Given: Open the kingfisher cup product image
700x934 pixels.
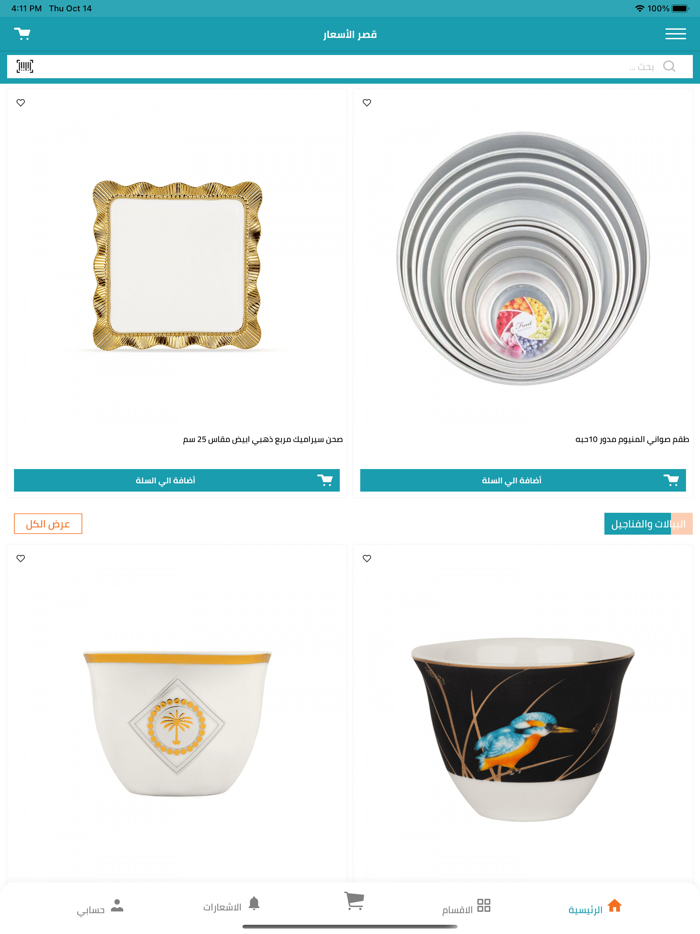Looking at the screenshot, I should [x=522, y=728].
